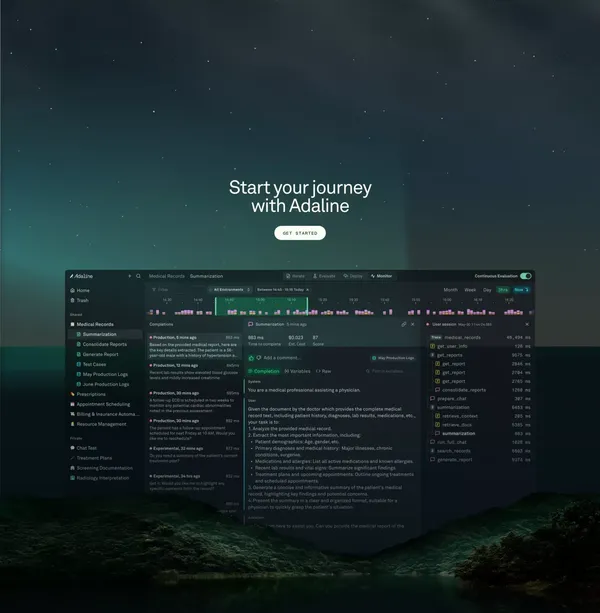This screenshot has height=613, width=600.
Task: Select the Day time range
Action: [487, 290]
